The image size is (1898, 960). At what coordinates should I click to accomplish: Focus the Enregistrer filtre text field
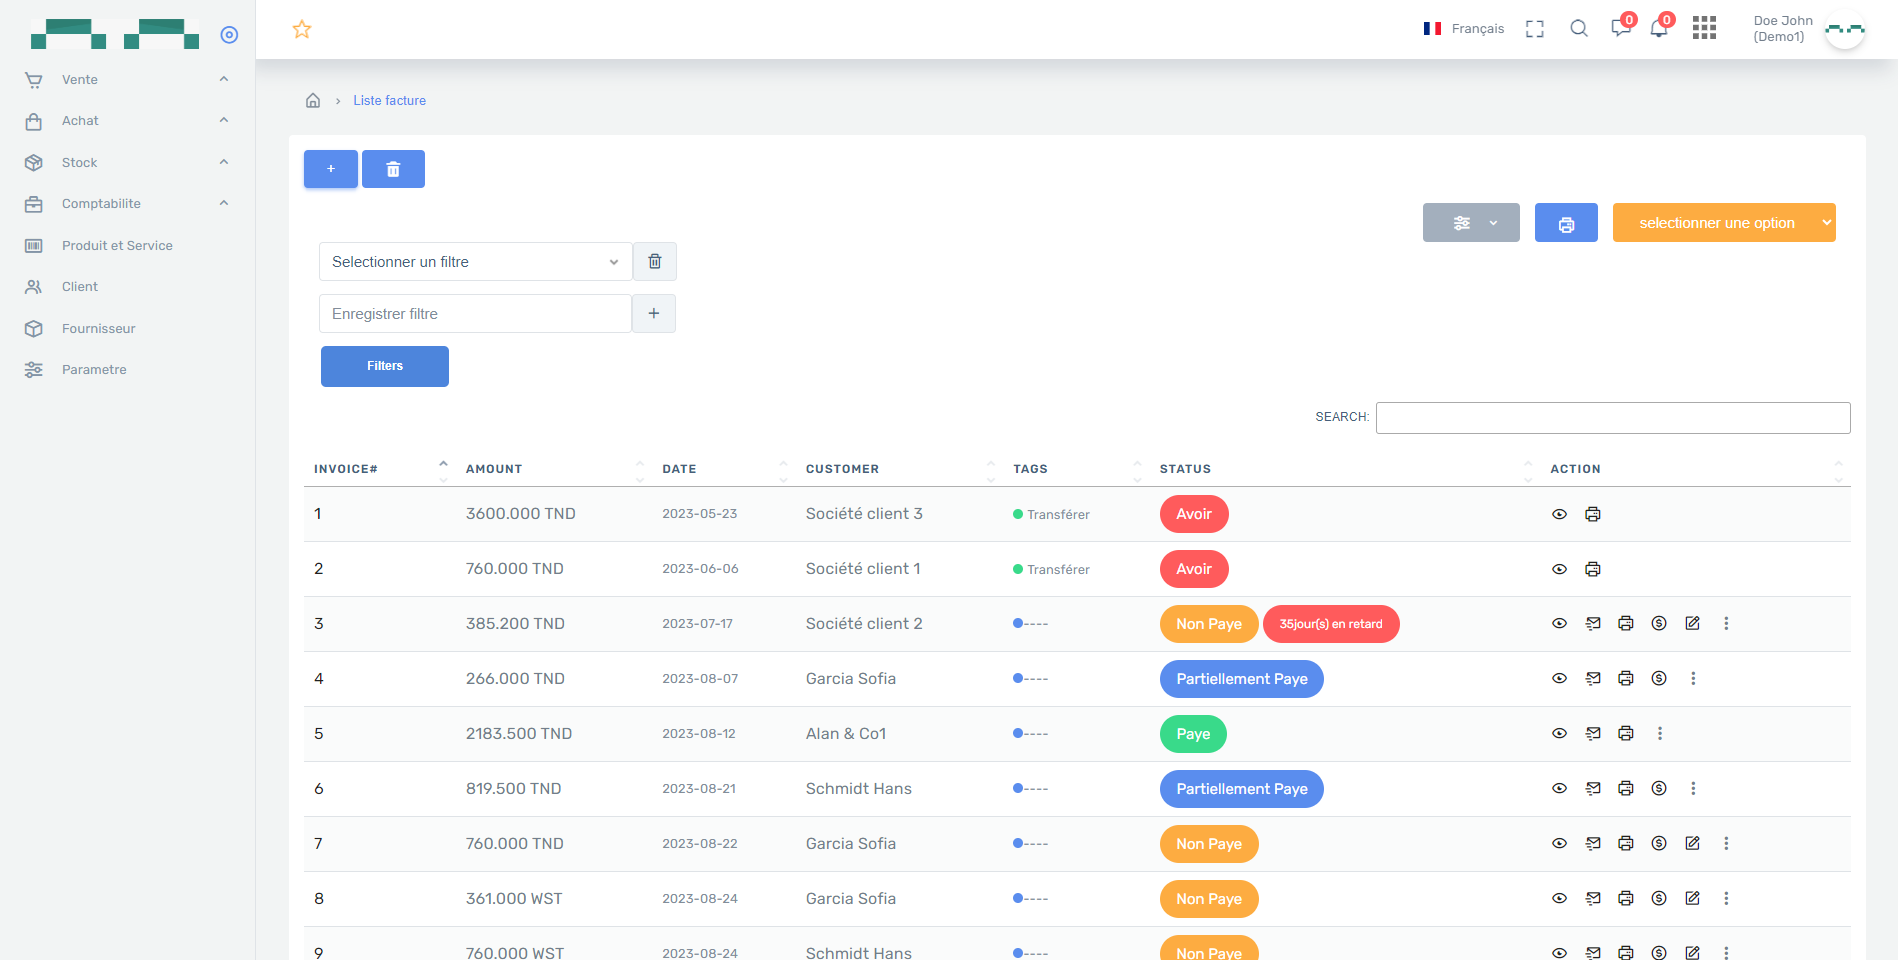coord(475,314)
